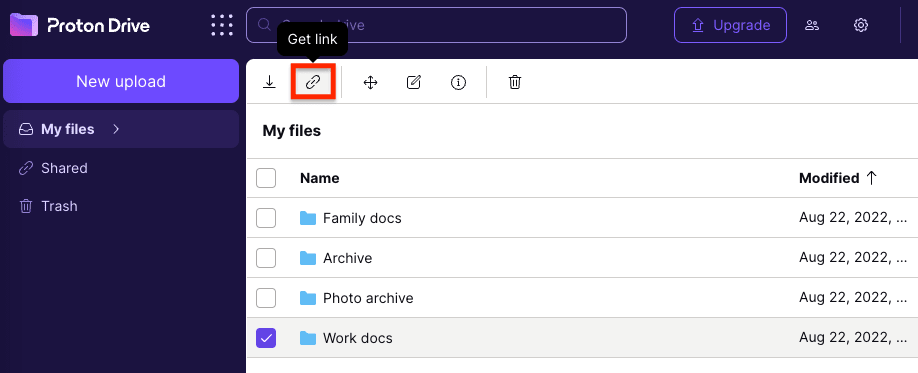
Task: Check the Photo archive row checkbox
Action: (x=266, y=298)
